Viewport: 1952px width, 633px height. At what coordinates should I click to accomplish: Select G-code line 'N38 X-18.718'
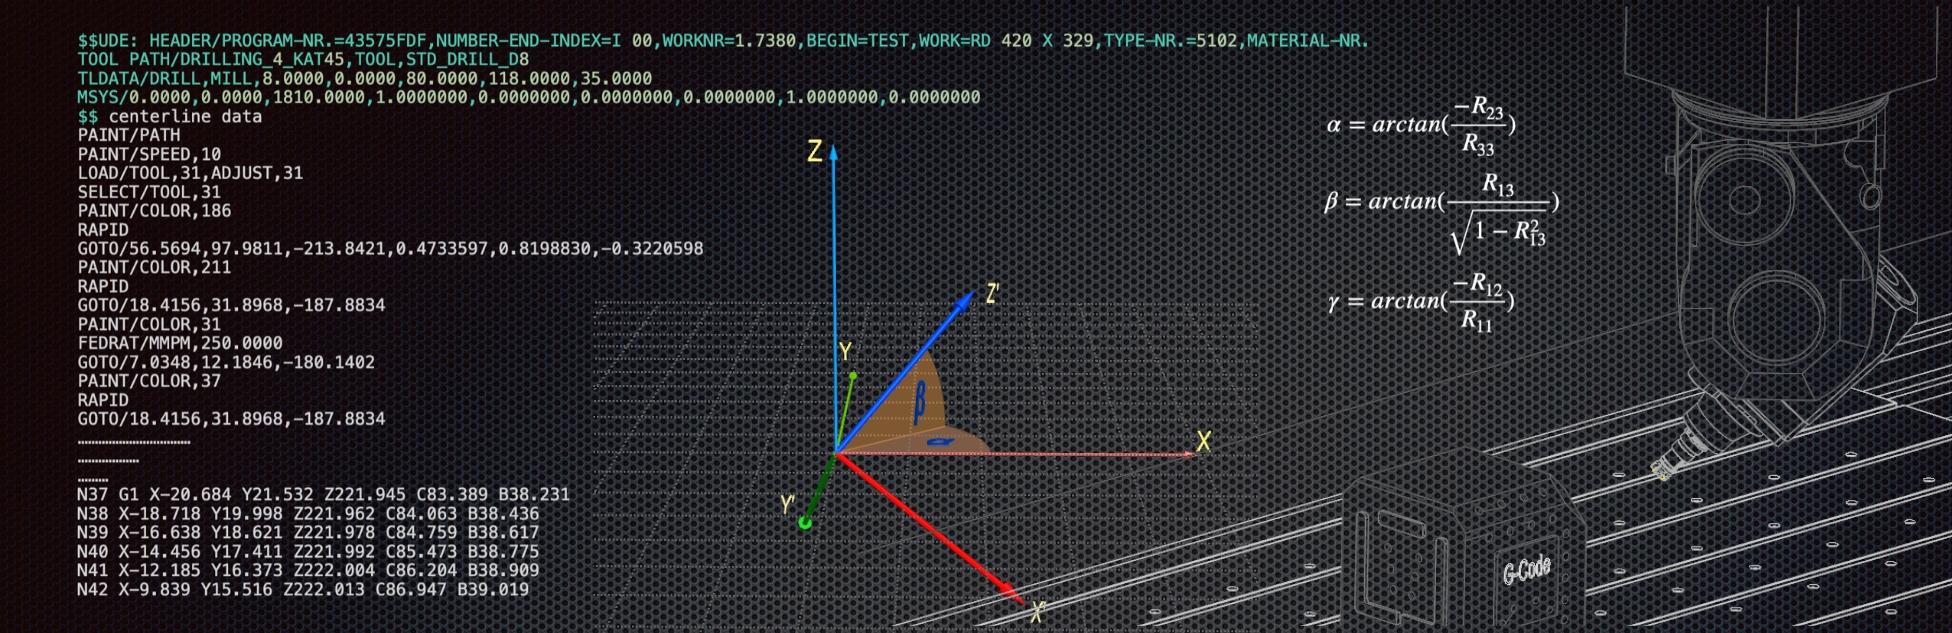(308, 514)
